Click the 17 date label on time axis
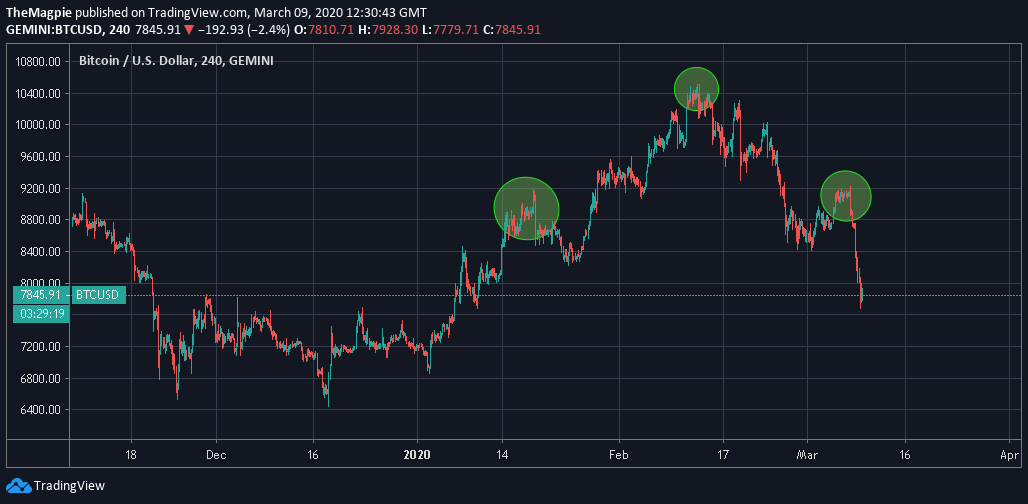This screenshot has width=1028, height=504. coord(722,454)
